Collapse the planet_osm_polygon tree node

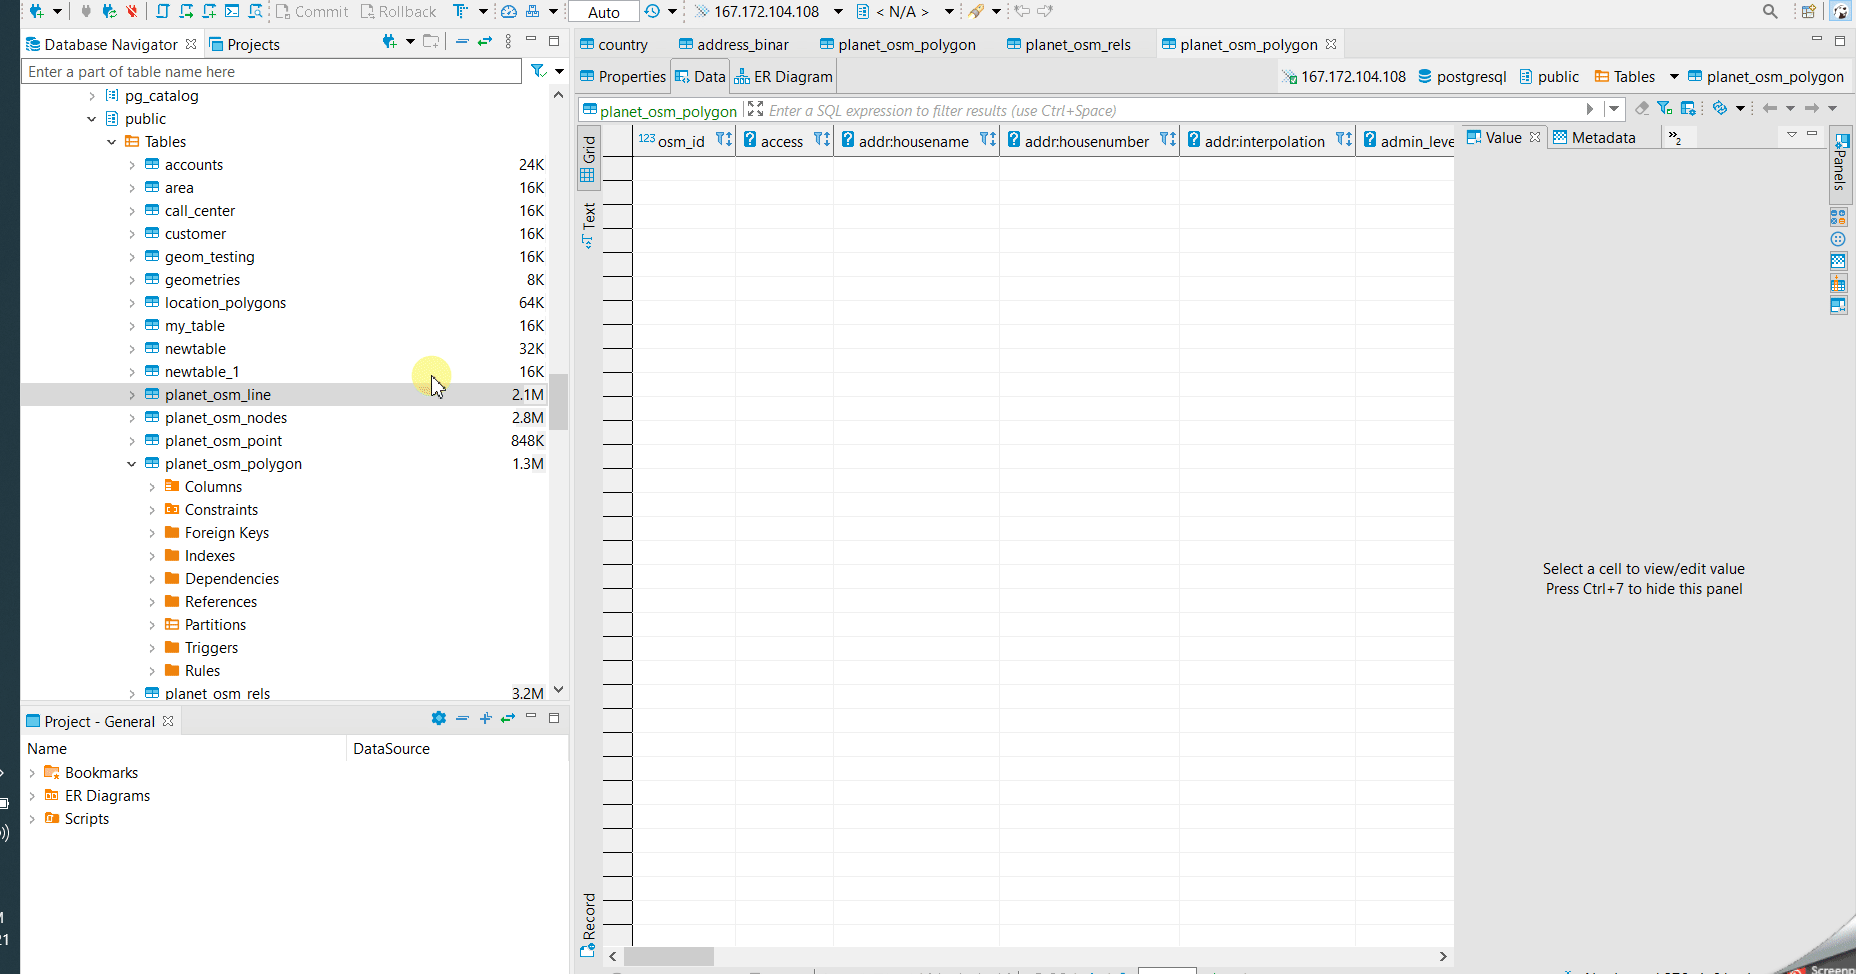tap(131, 464)
